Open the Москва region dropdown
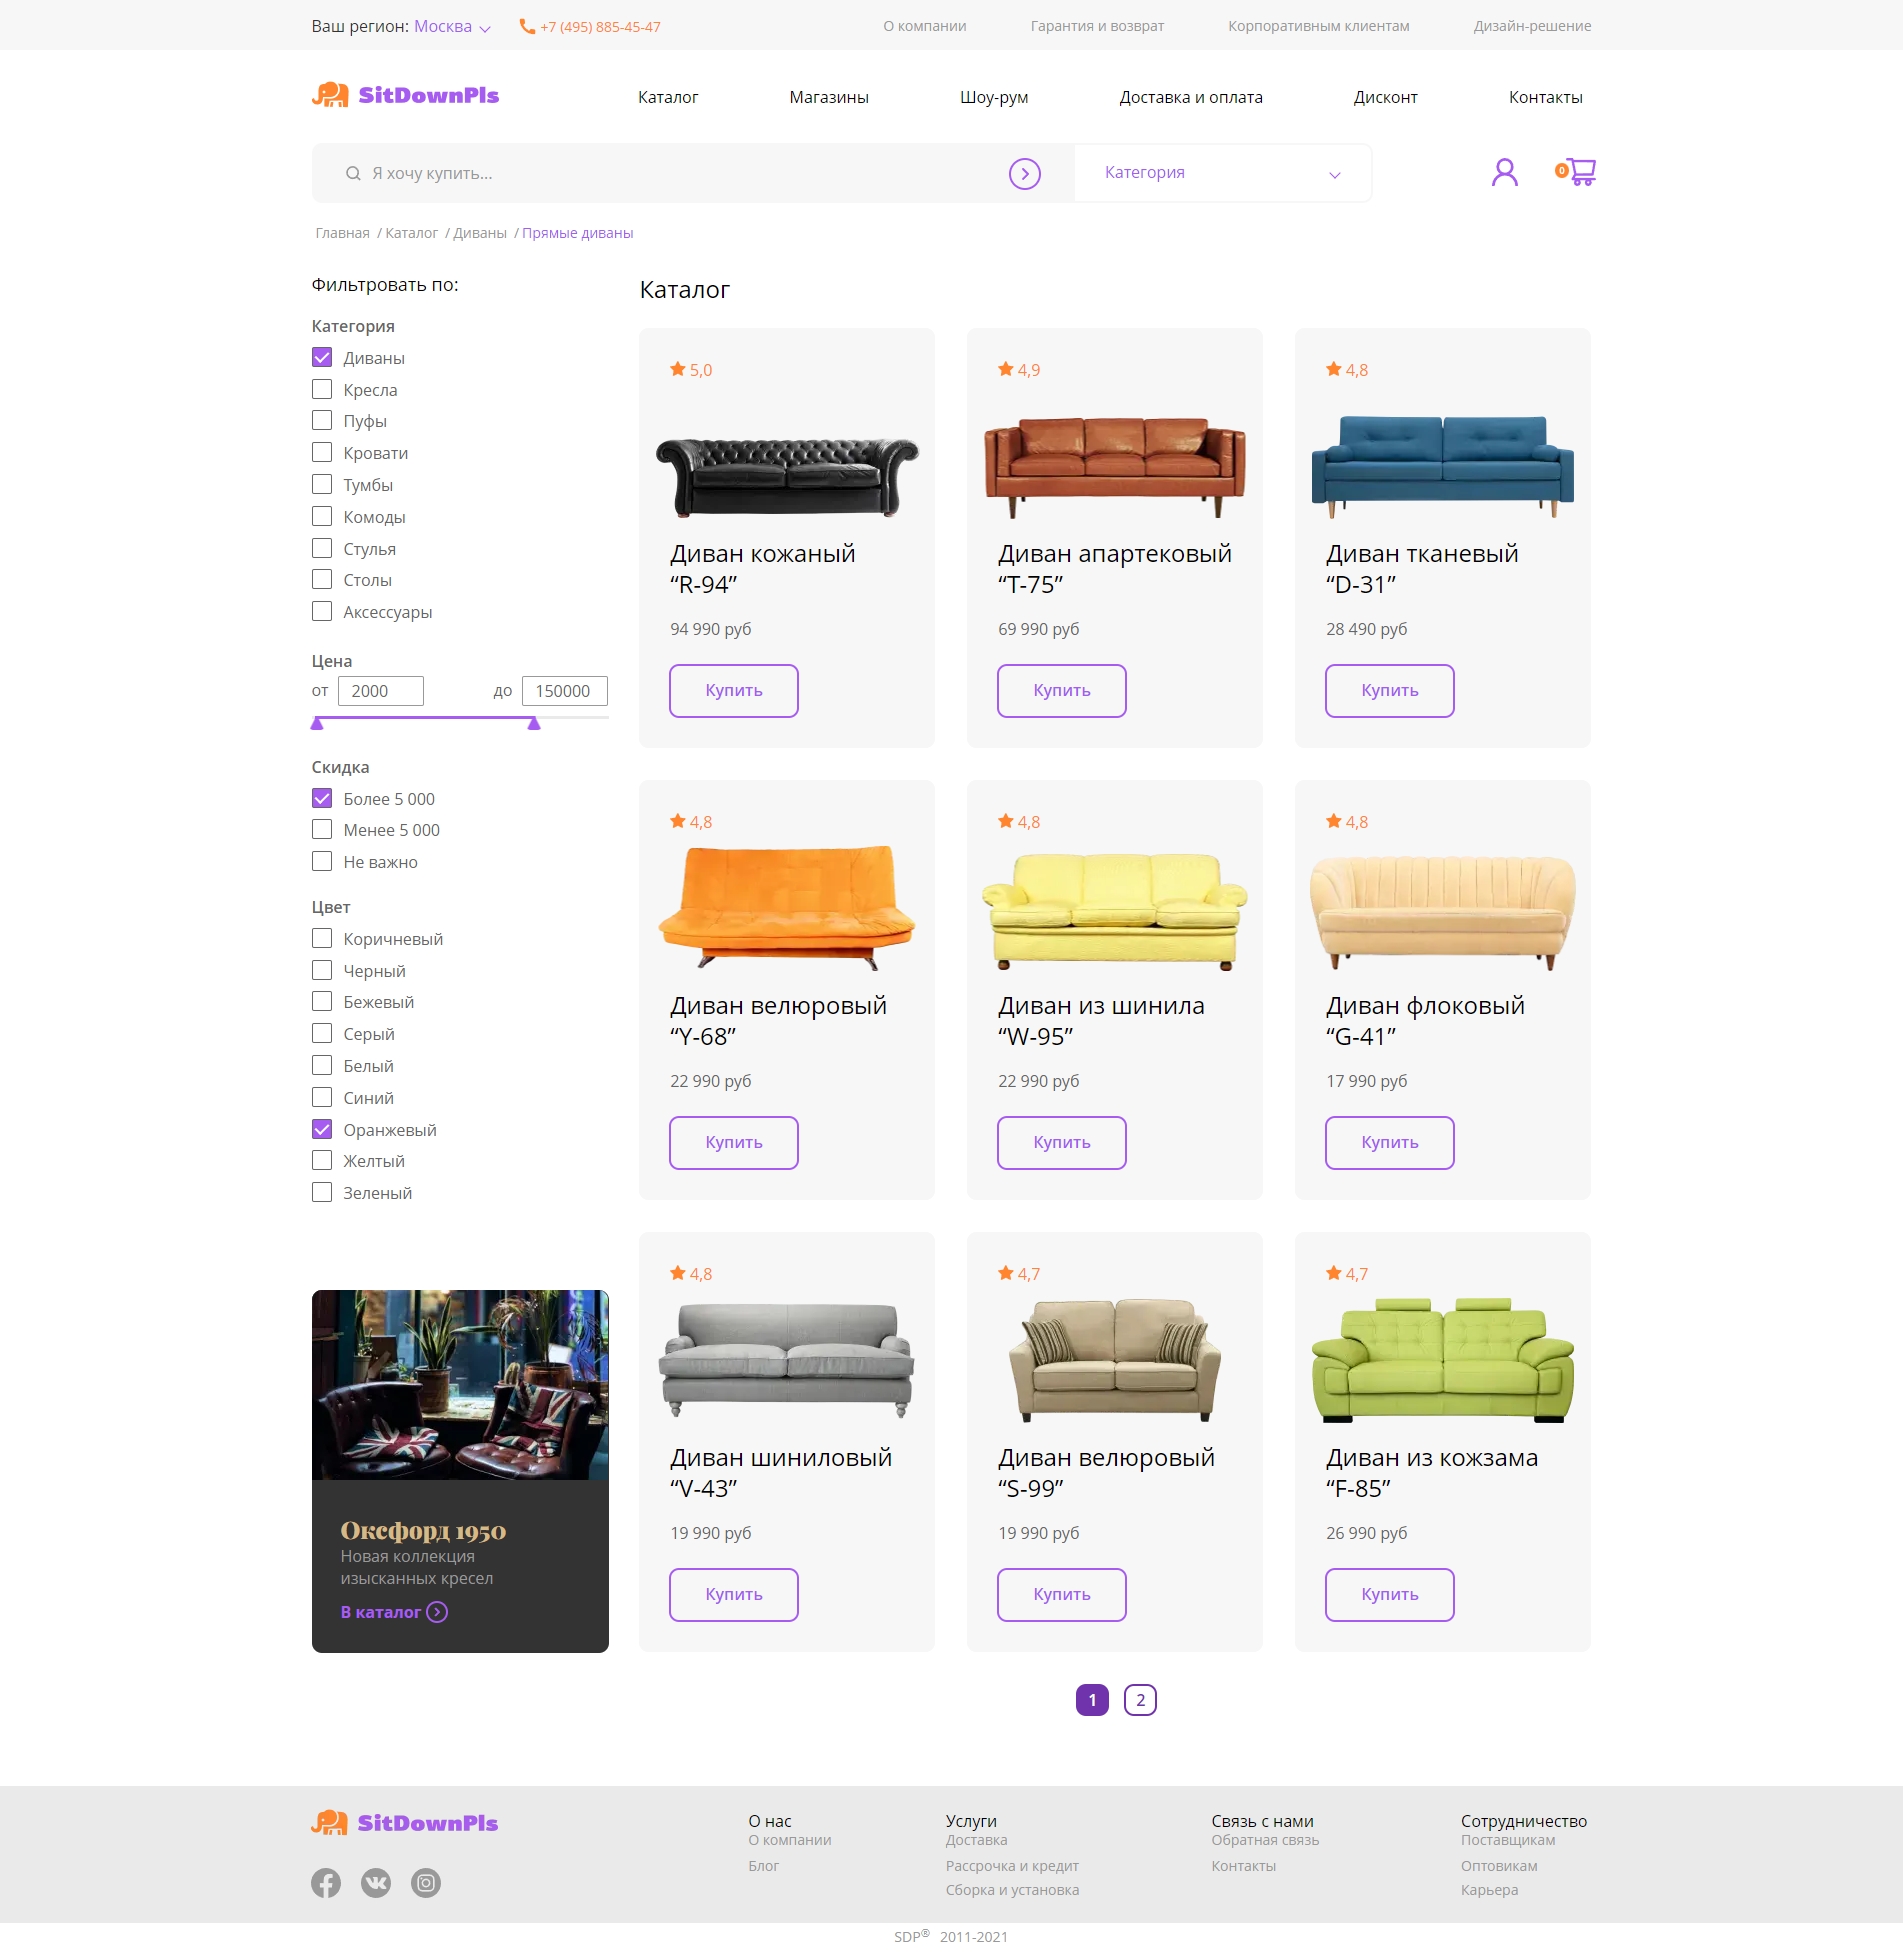The image size is (1903, 1952). point(452,27)
